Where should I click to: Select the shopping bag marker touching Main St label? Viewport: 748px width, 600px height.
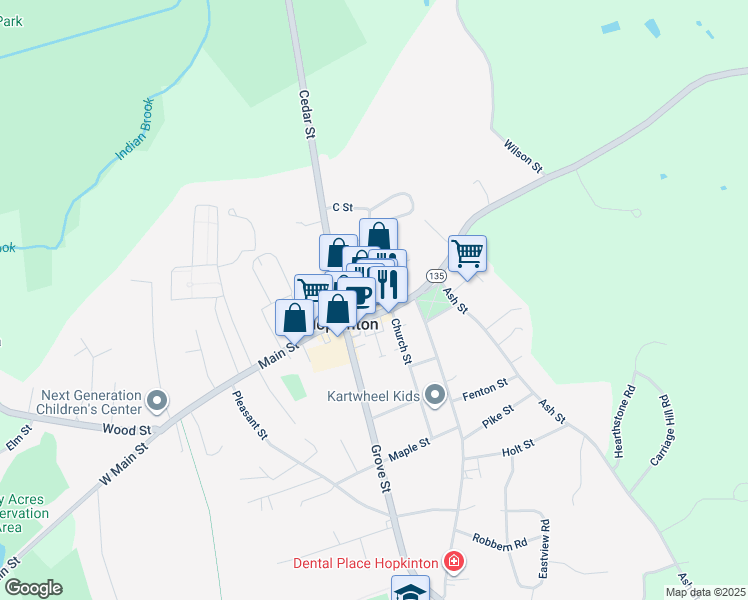point(295,319)
